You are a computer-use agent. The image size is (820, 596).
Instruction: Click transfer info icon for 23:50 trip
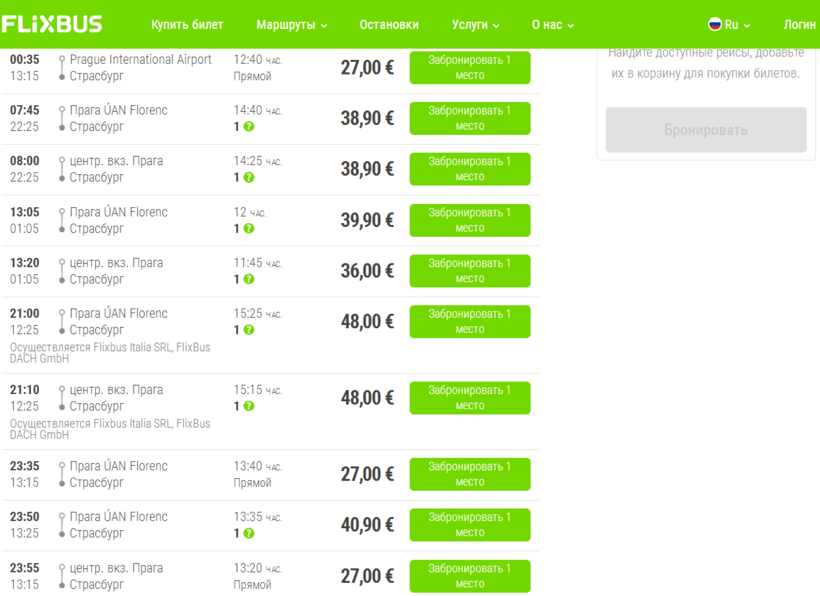[x=249, y=534]
